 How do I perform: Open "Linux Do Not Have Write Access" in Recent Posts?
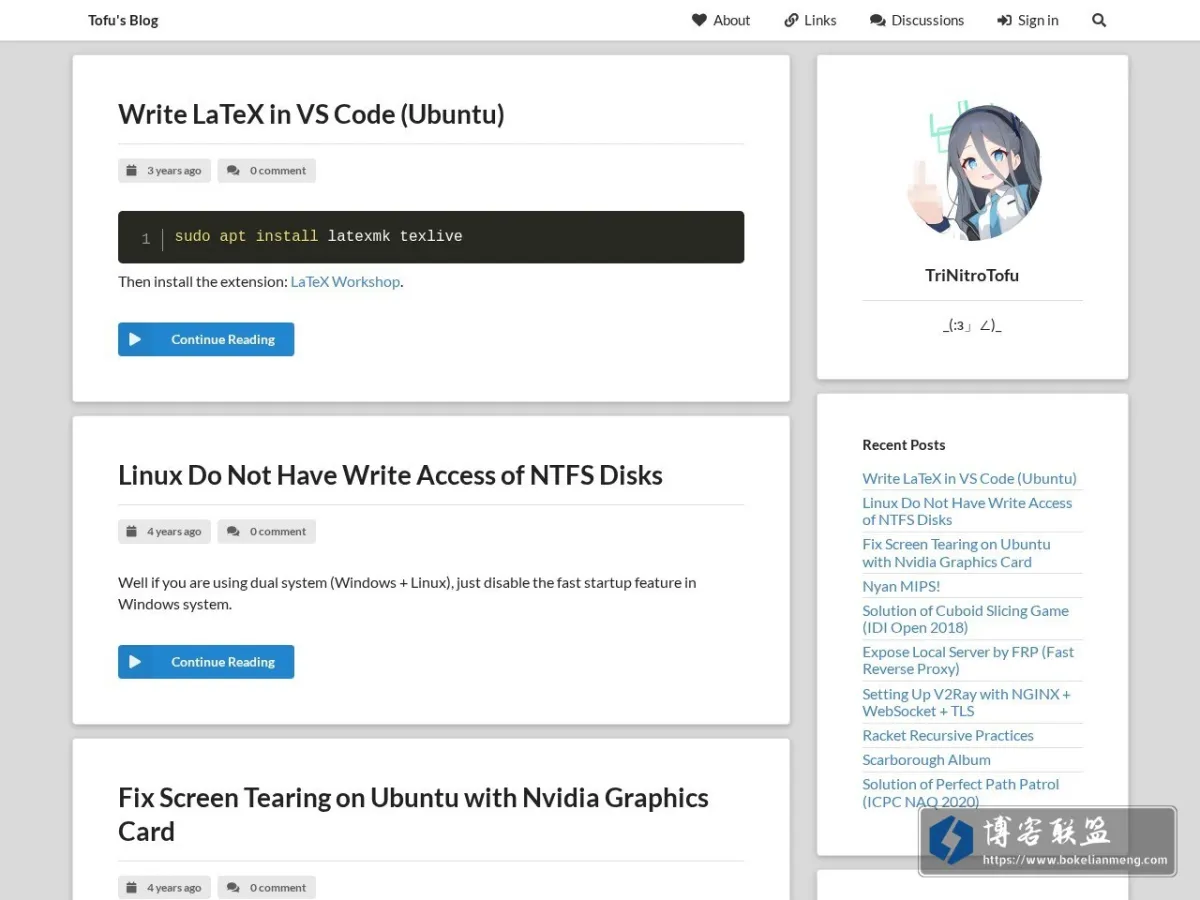click(967, 511)
